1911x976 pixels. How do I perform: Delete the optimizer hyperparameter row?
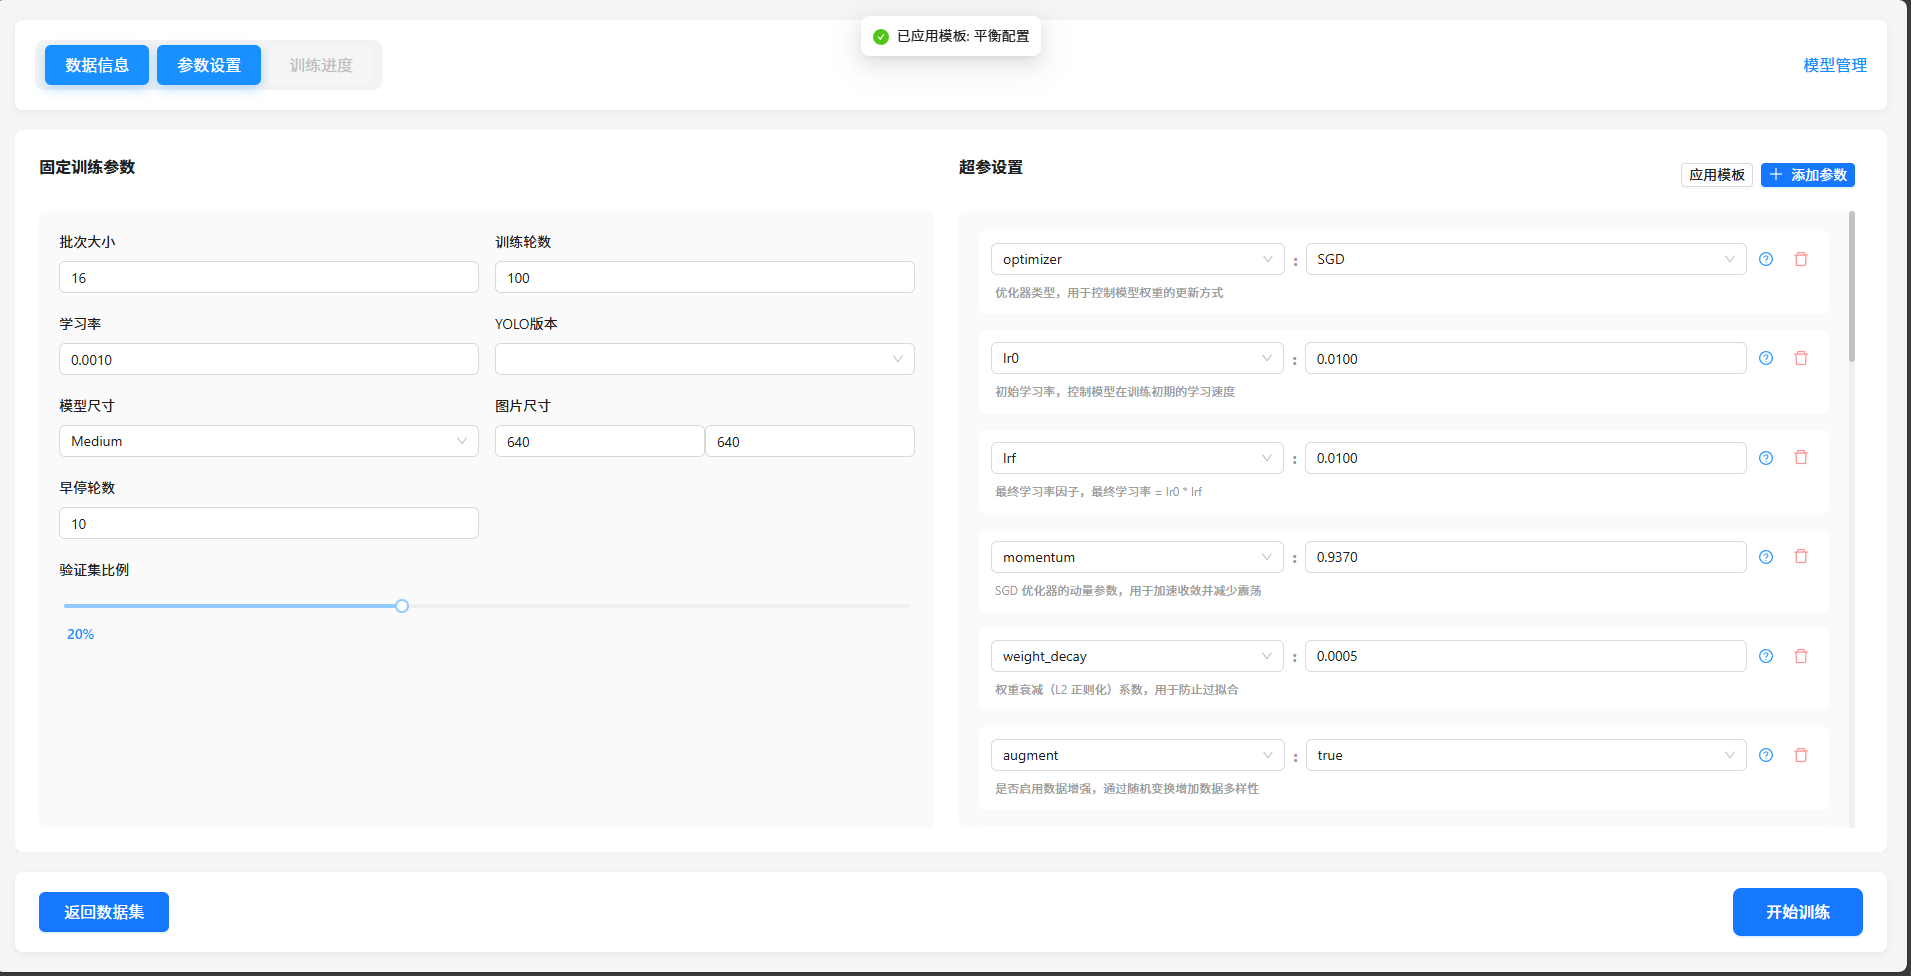1801,259
